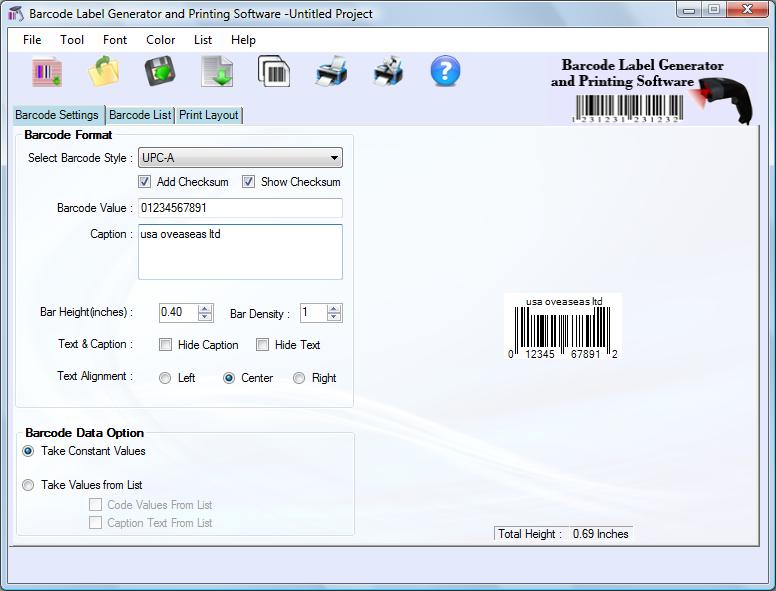
Task: Open the Tool menu
Action: coord(72,40)
